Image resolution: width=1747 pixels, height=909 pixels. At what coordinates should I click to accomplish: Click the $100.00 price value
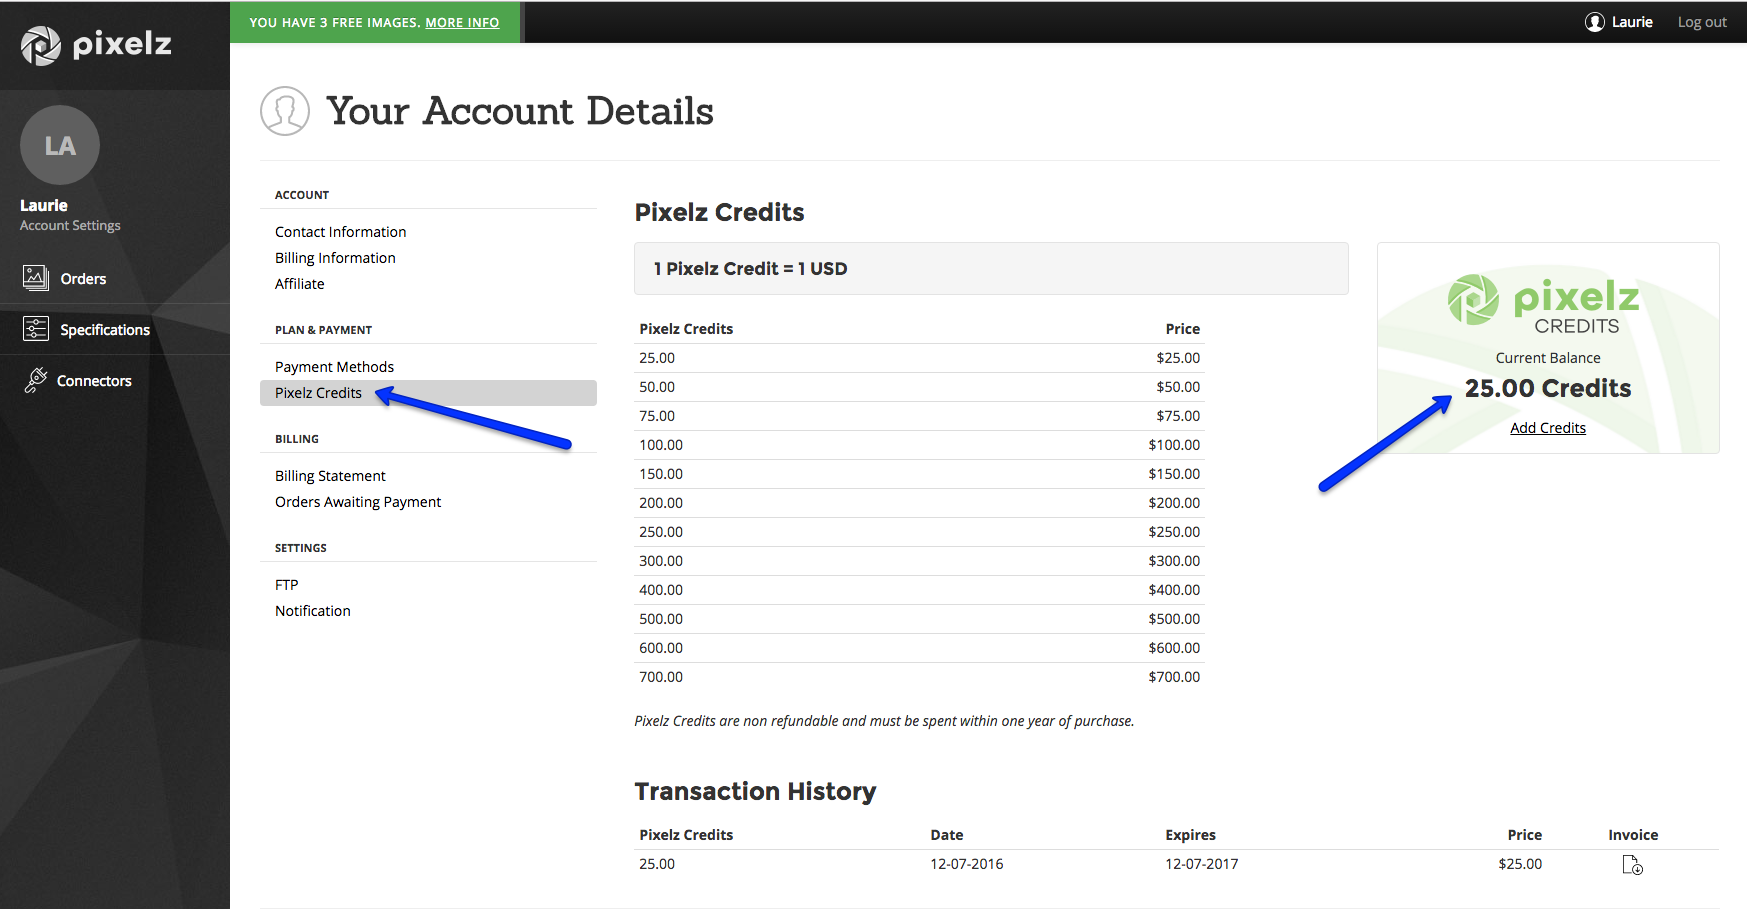[x=1174, y=445]
